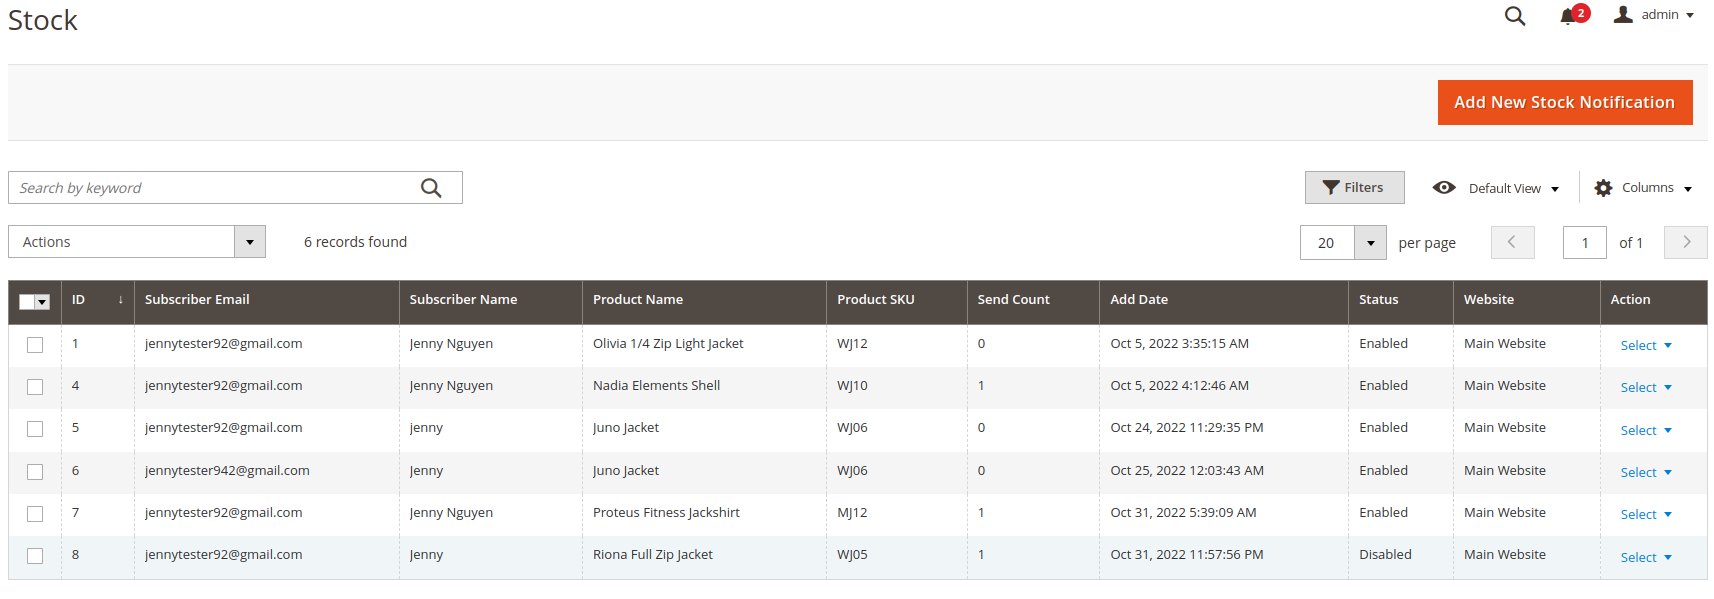Image resolution: width=1714 pixels, height=599 pixels.
Task: Click the keyword search magnifier icon
Action: (431, 188)
